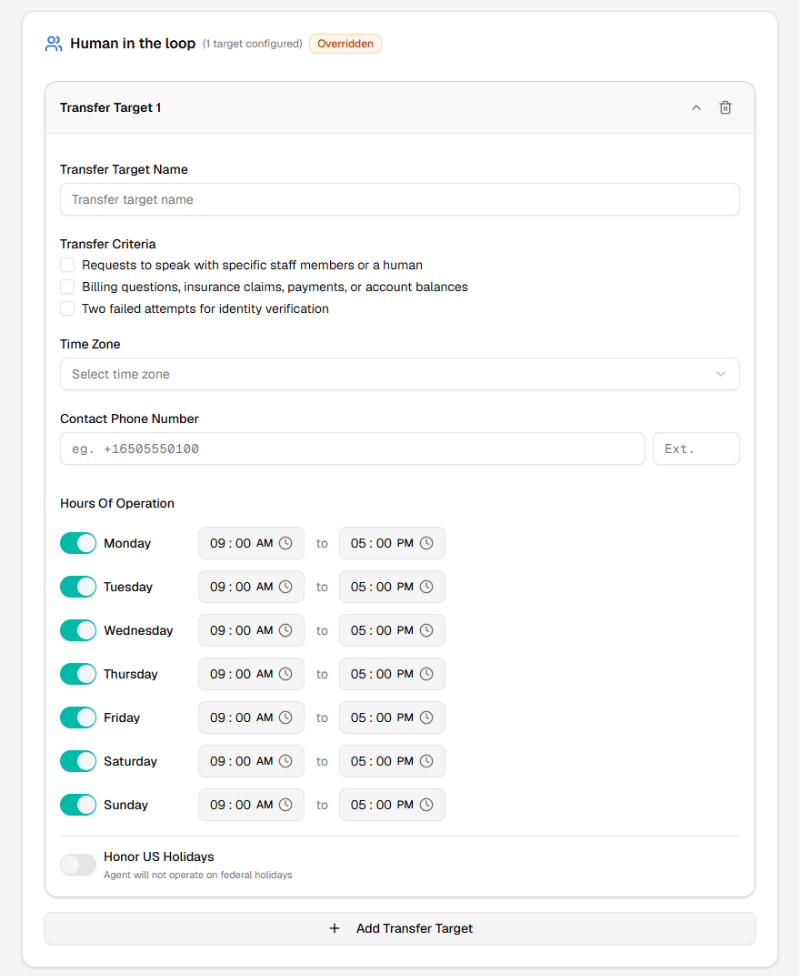Viewport: 800px width, 976px height.
Task: Check requests to speak with a human
Action: click(x=68, y=265)
